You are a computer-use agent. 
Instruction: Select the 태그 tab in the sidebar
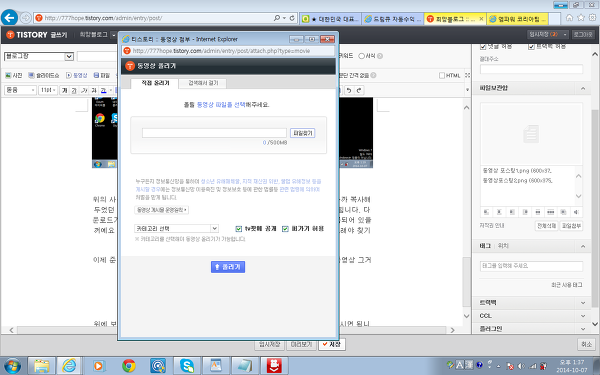[x=485, y=246]
